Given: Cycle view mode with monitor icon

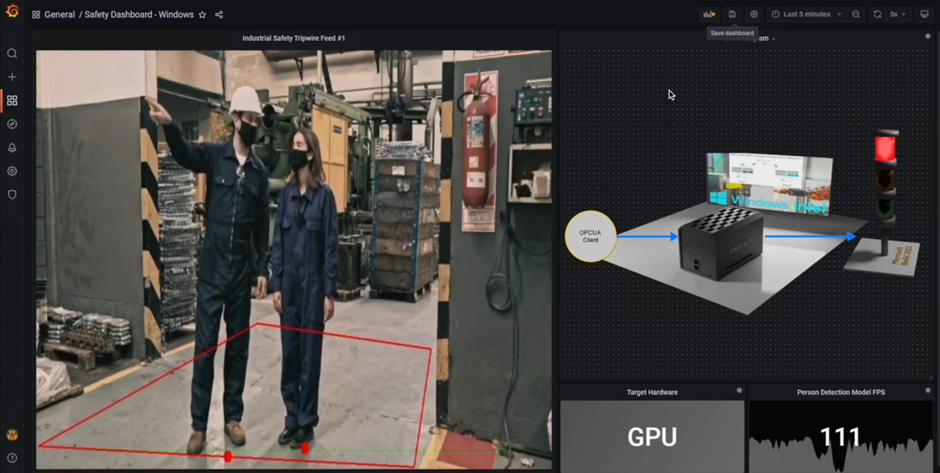Looking at the screenshot, I should (924, 14).
